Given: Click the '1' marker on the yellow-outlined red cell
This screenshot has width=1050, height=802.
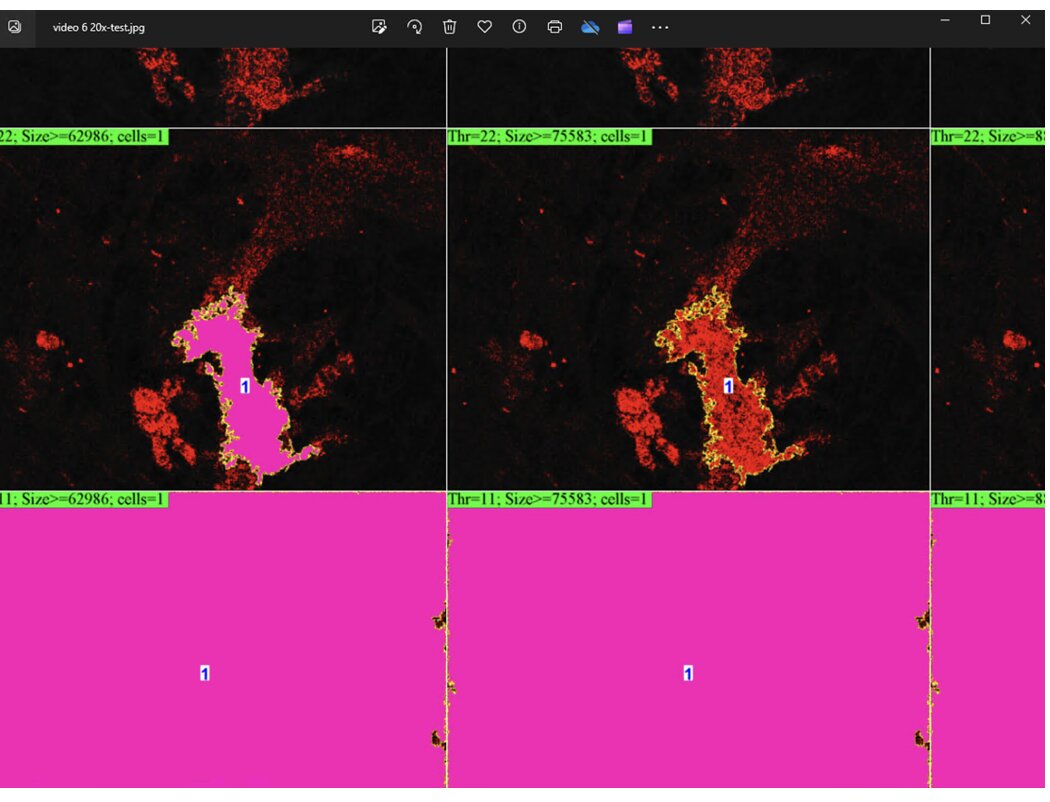Looking at the screenshot, I should tap(728, 386).
